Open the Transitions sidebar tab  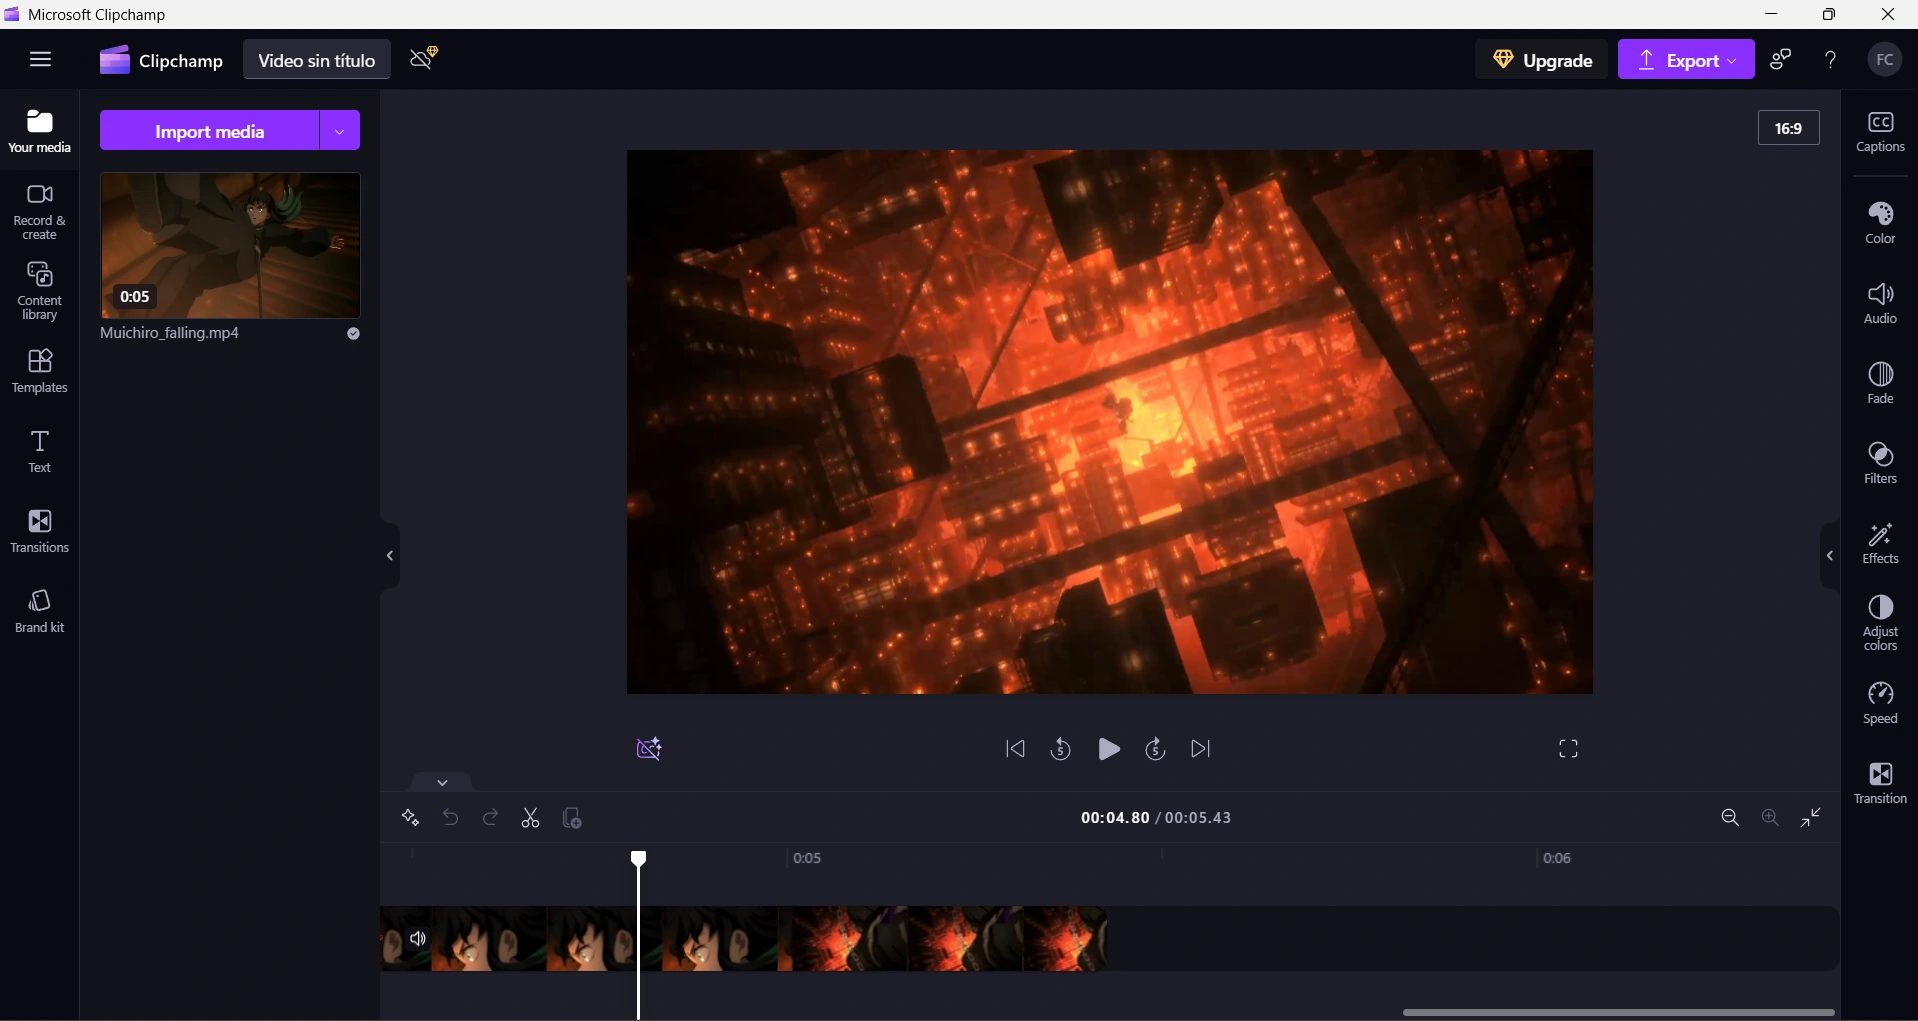pos(40,531)
